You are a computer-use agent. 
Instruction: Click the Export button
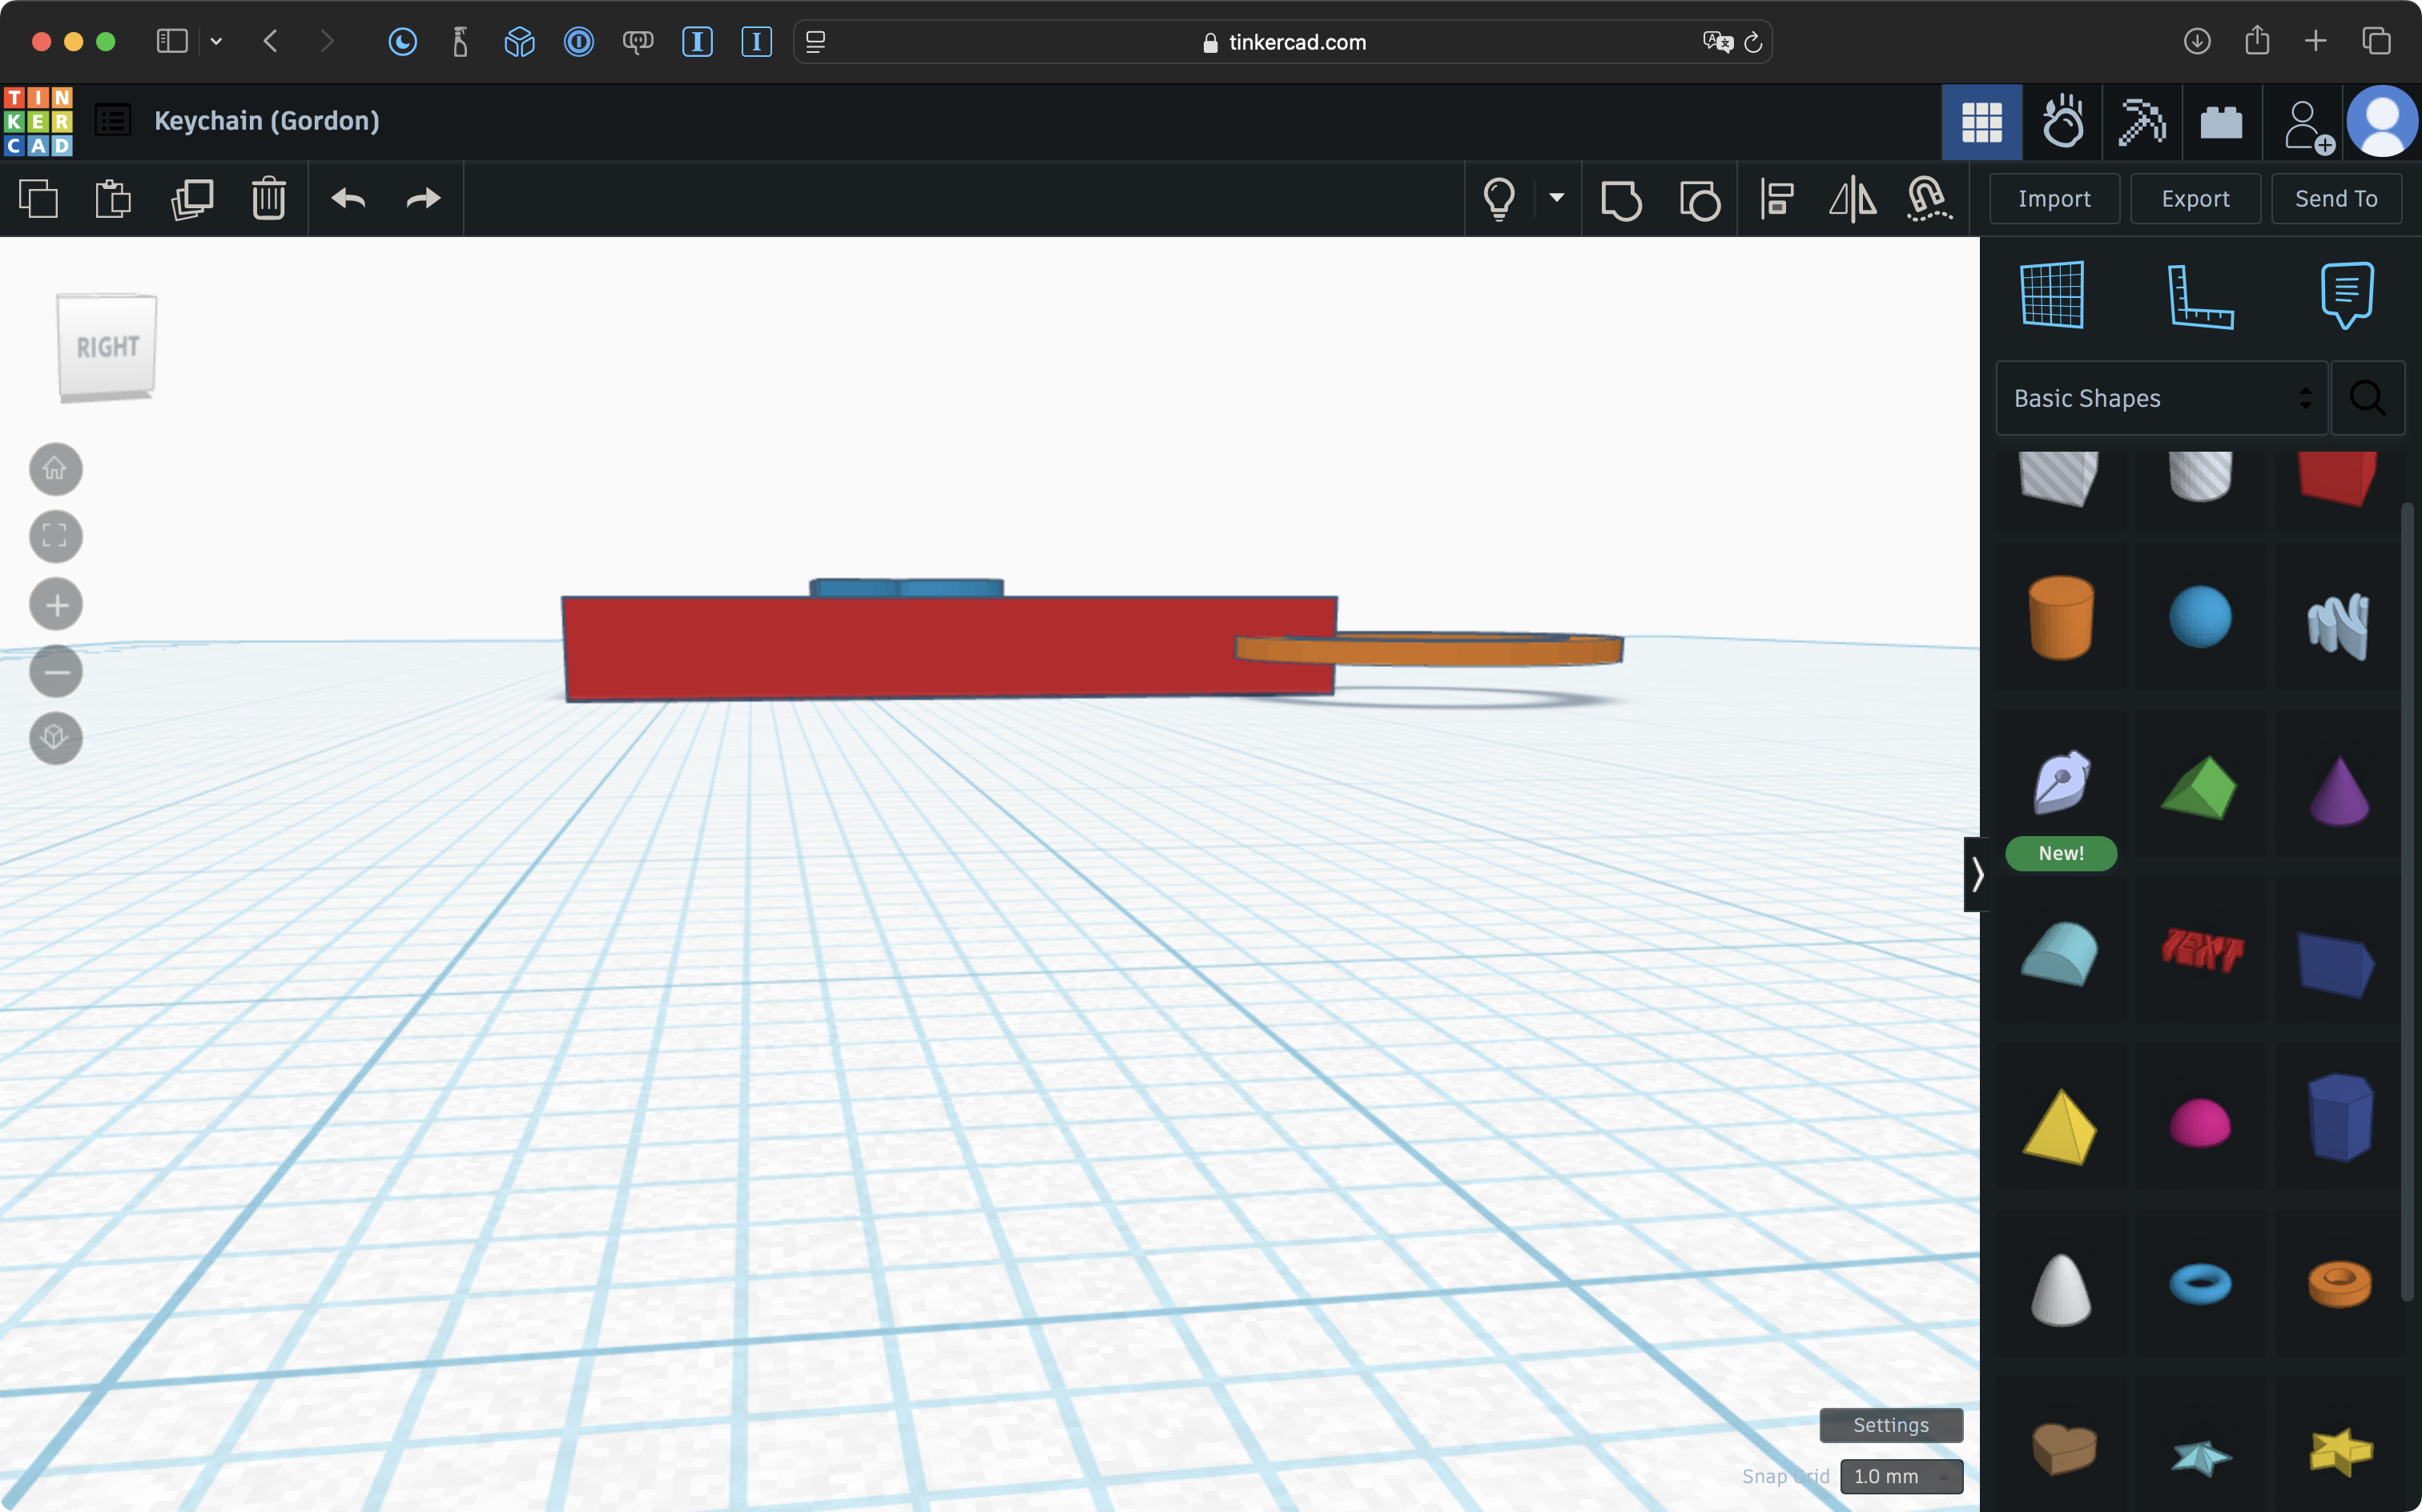click(x=2195, y=199)
